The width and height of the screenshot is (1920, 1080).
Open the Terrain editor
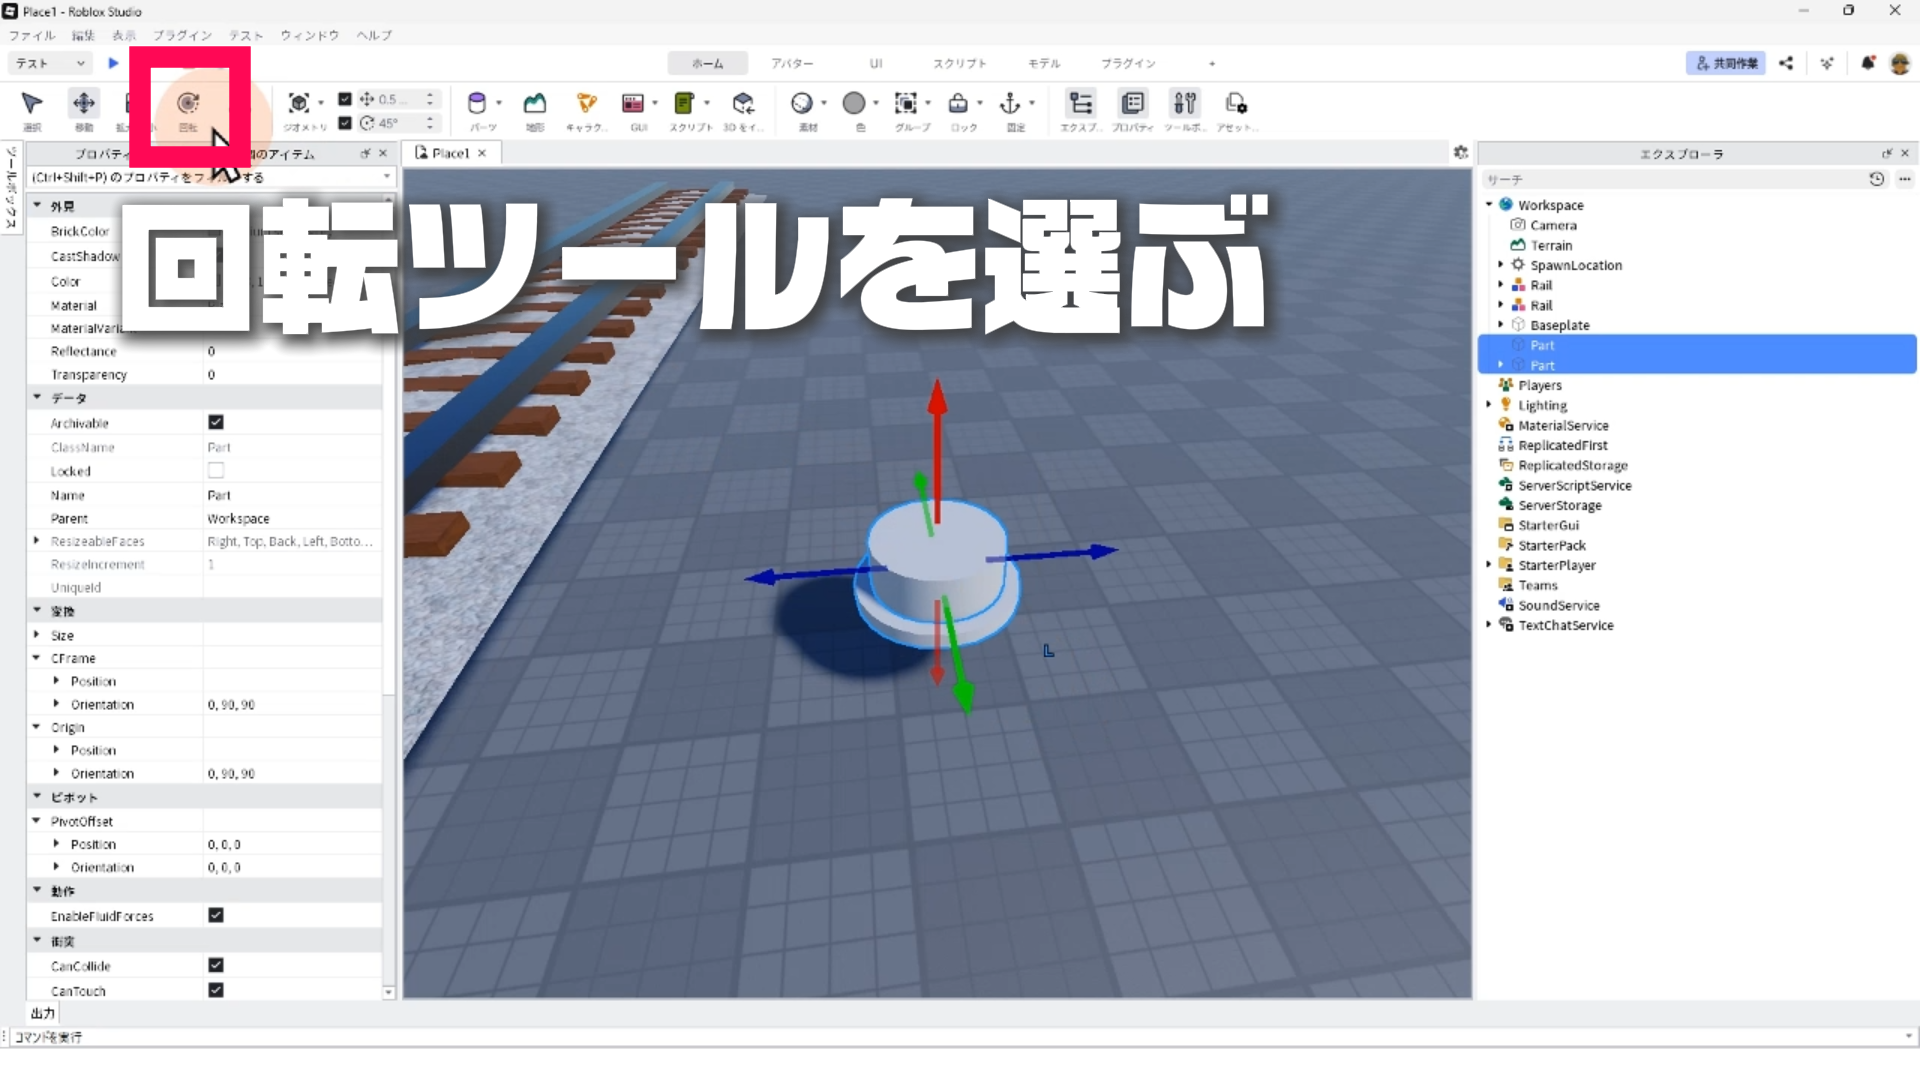pyautogui.click(x=535, y=104)
